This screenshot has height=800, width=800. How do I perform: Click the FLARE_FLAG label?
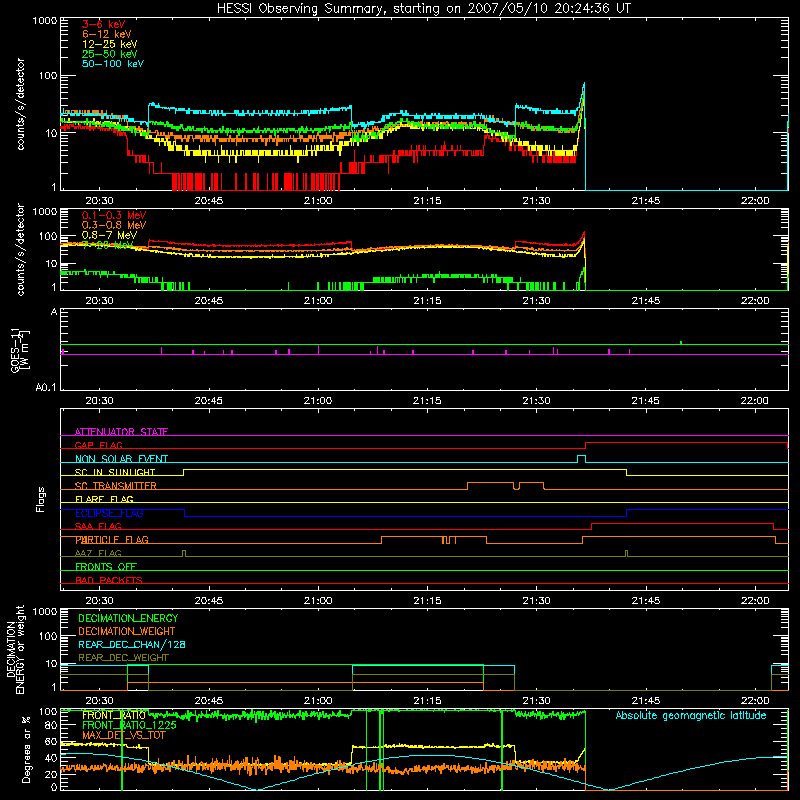[x=104, y=499]
